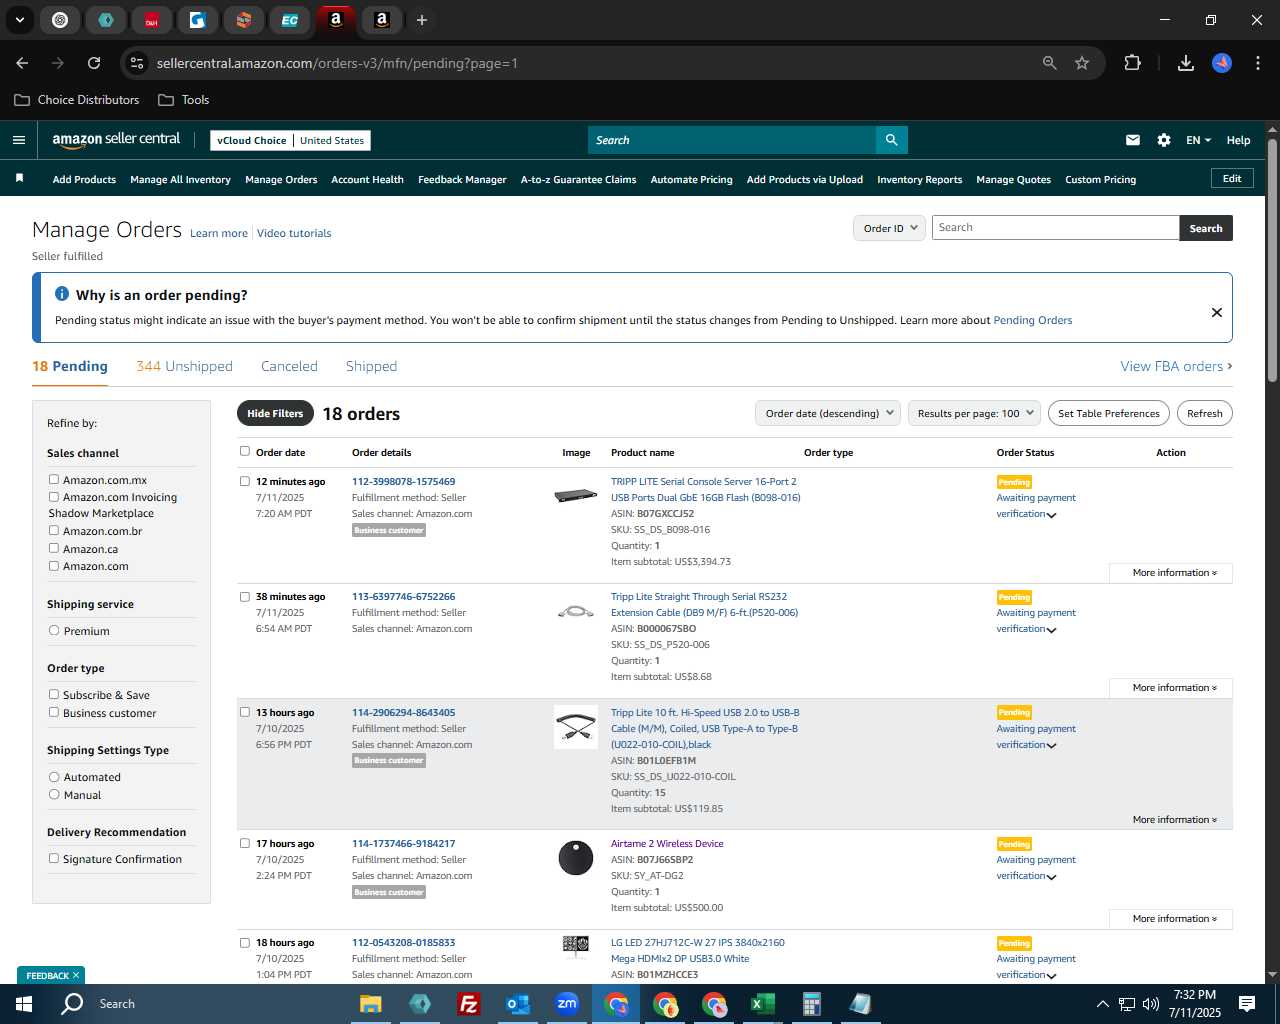Click the search magnifier button in header

(x=891, y=140)
